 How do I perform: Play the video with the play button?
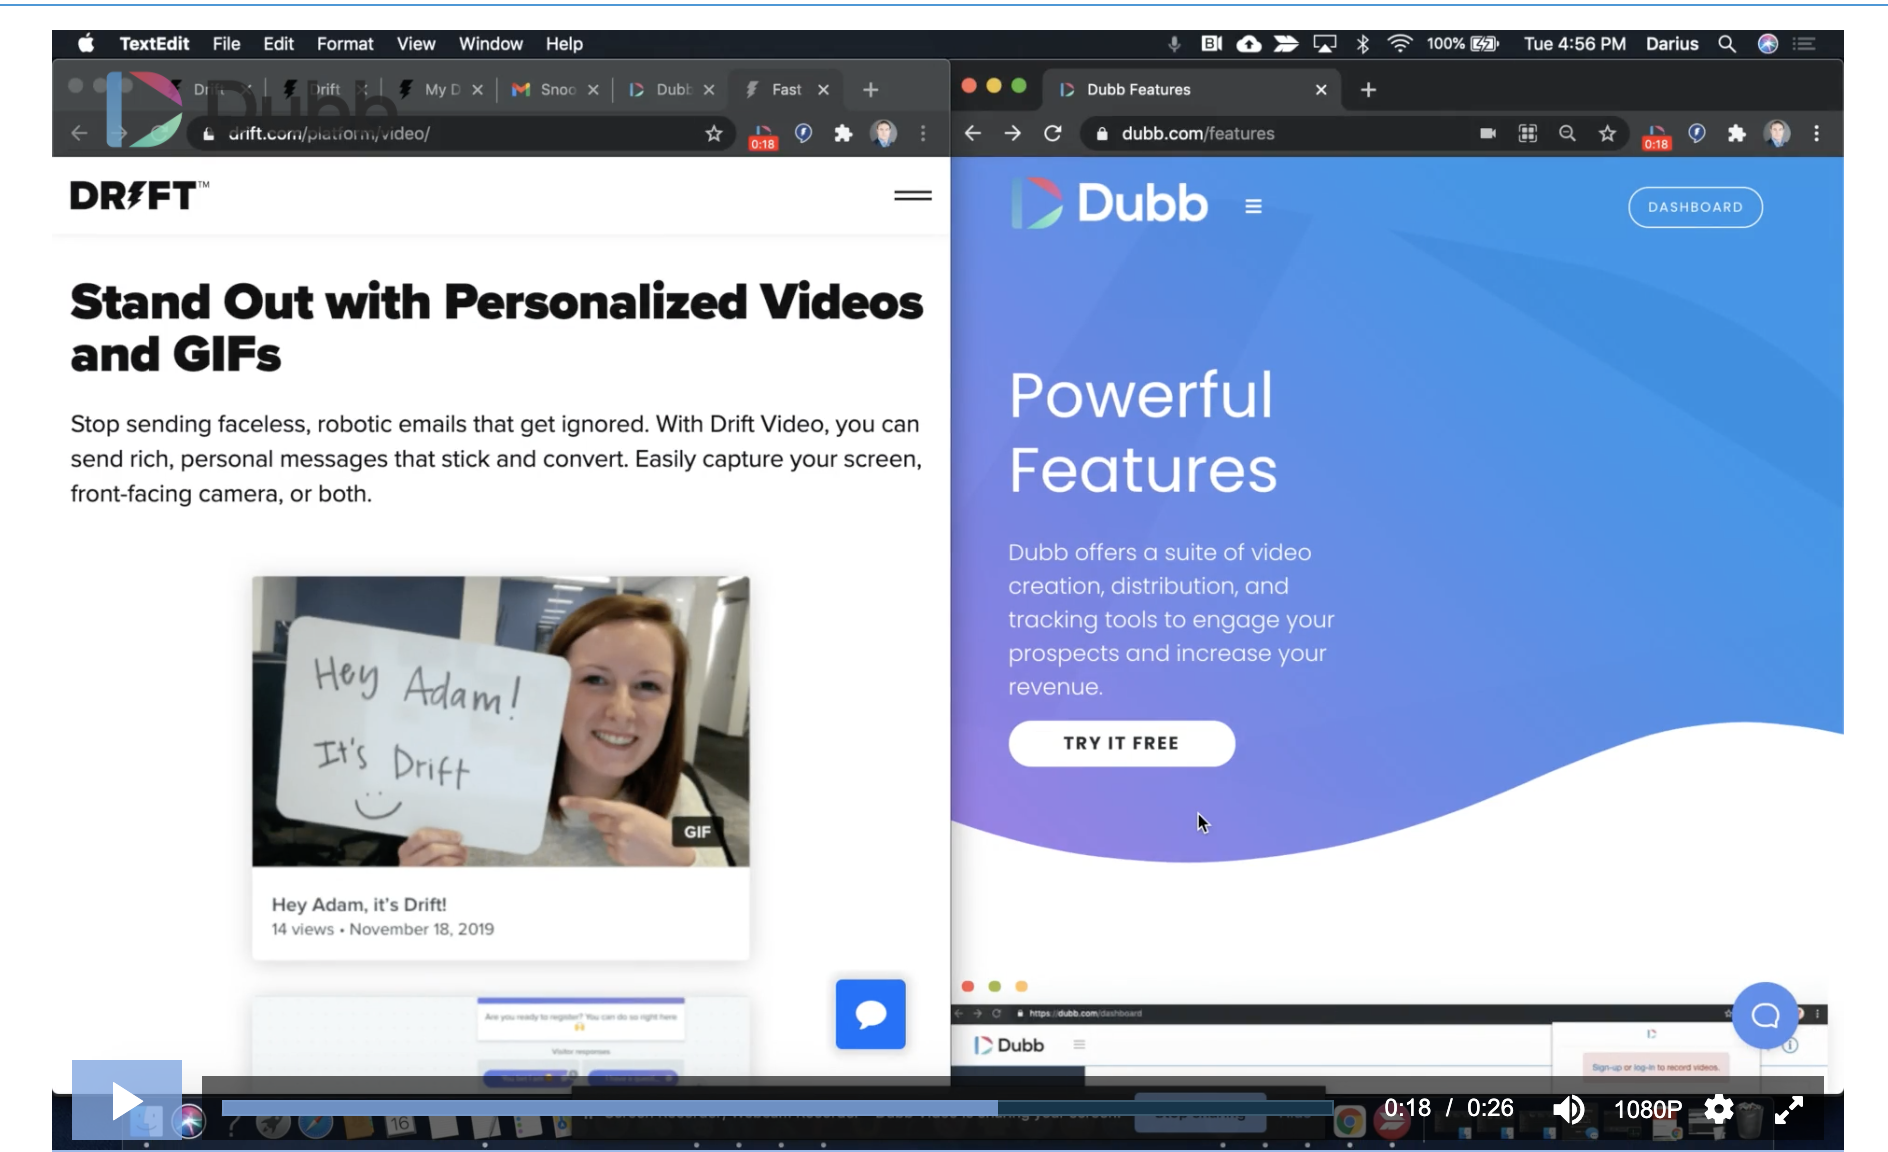tap(127, 1100)
